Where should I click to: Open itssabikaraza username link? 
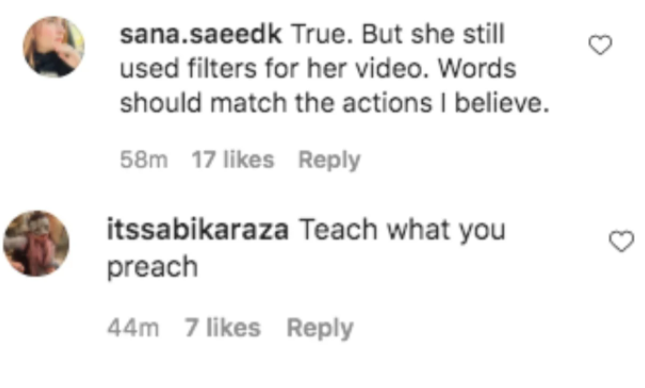pos(198,230)
